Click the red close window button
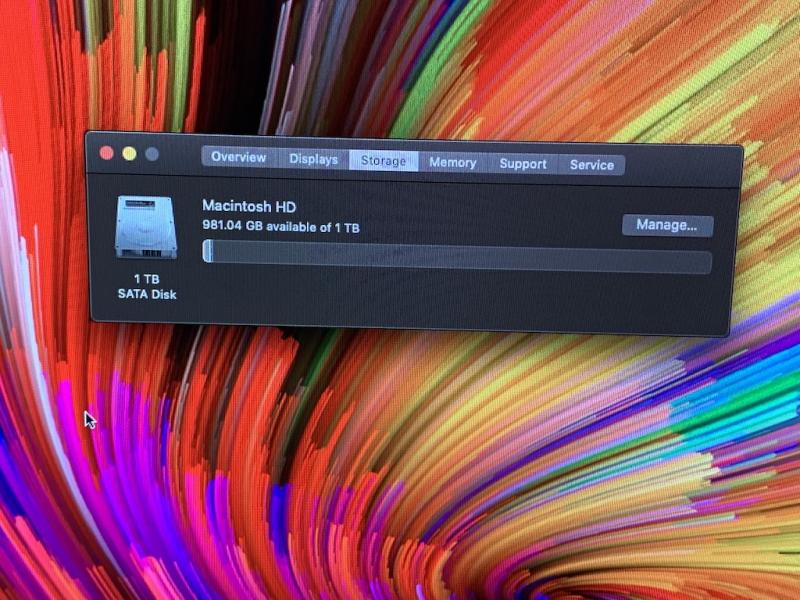Viewport: 800px width, 600px height. [107, 153]
